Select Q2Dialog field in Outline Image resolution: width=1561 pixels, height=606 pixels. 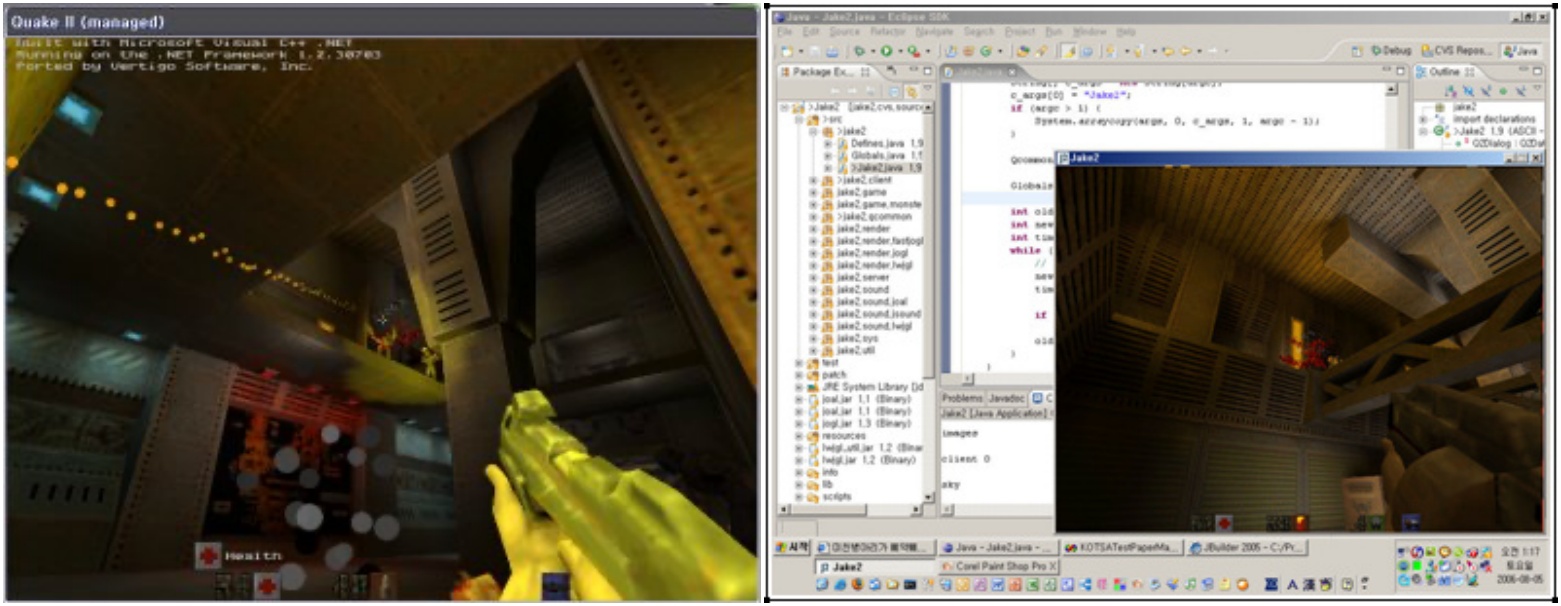(x=1498, y=143)
